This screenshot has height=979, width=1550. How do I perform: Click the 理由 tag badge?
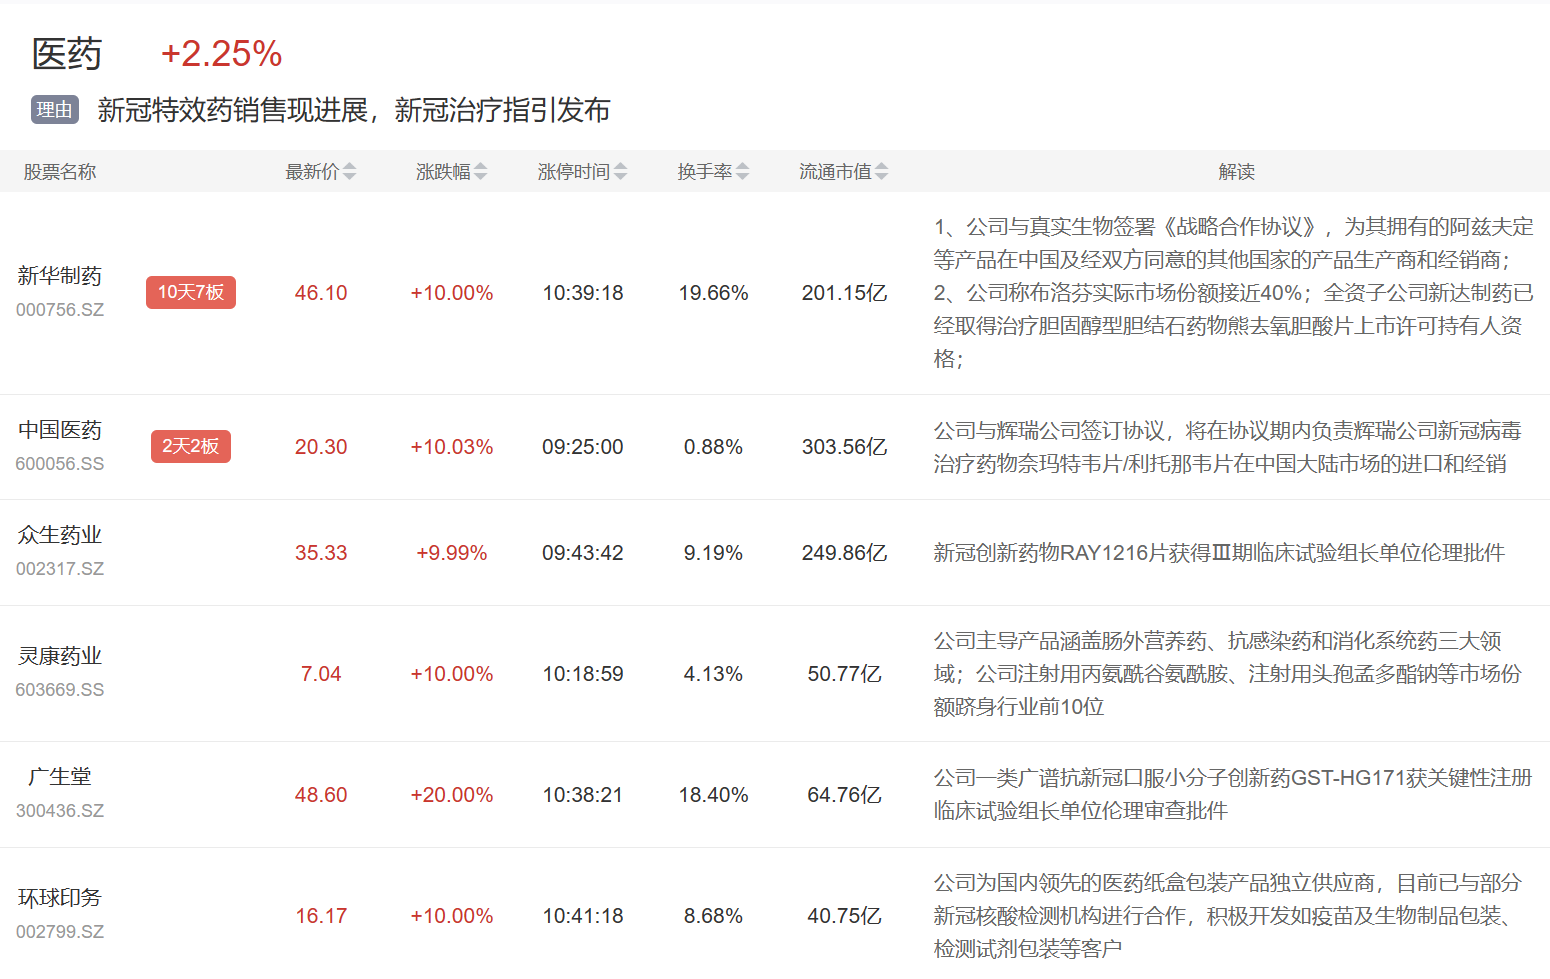tap(55, 110)
